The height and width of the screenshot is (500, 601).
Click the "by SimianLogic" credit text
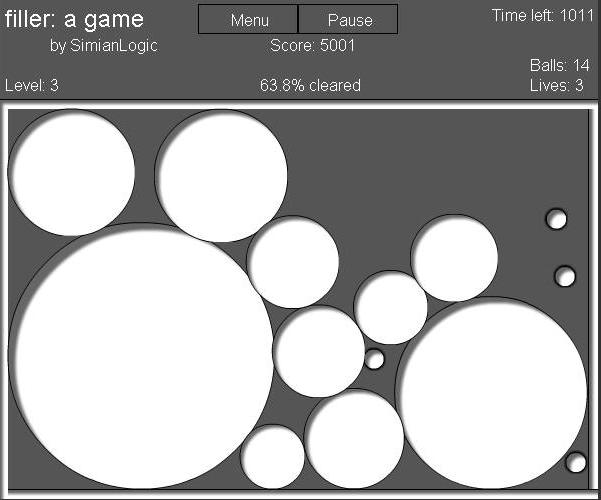(104, 46)
